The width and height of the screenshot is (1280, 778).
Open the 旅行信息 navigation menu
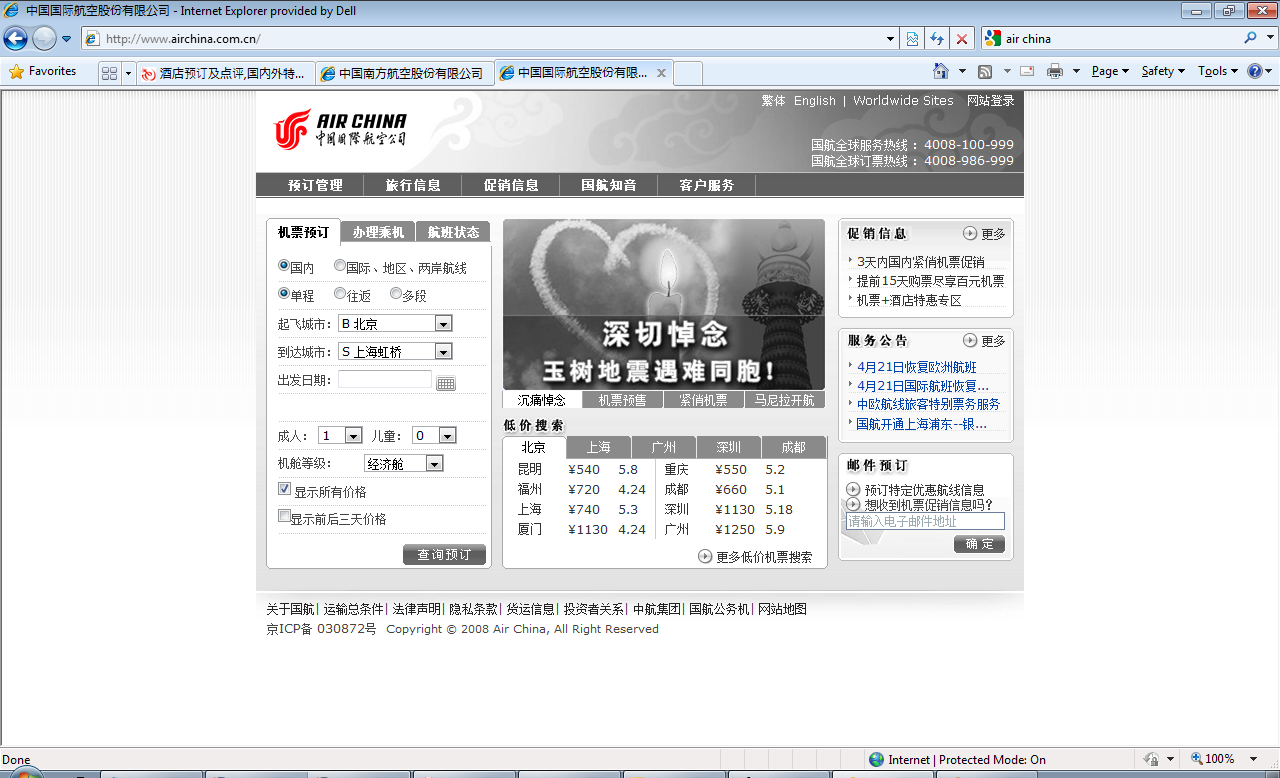(x=413, y=185)
